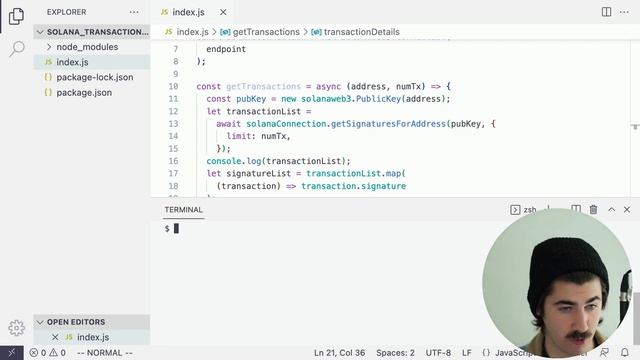This screenshot has height=360, width=640.
Task: Switch to the TERMINAL panel tab
Action: coord(183,210)
